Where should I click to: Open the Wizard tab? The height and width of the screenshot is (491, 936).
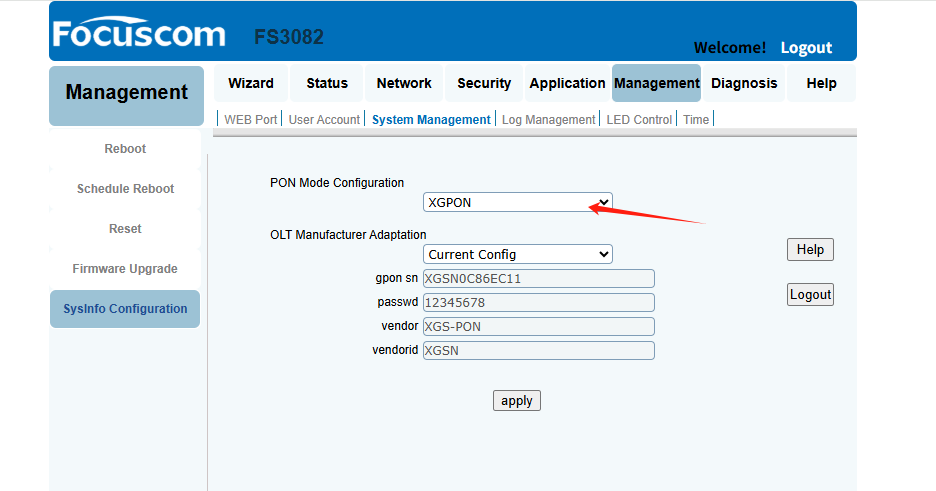251,83
